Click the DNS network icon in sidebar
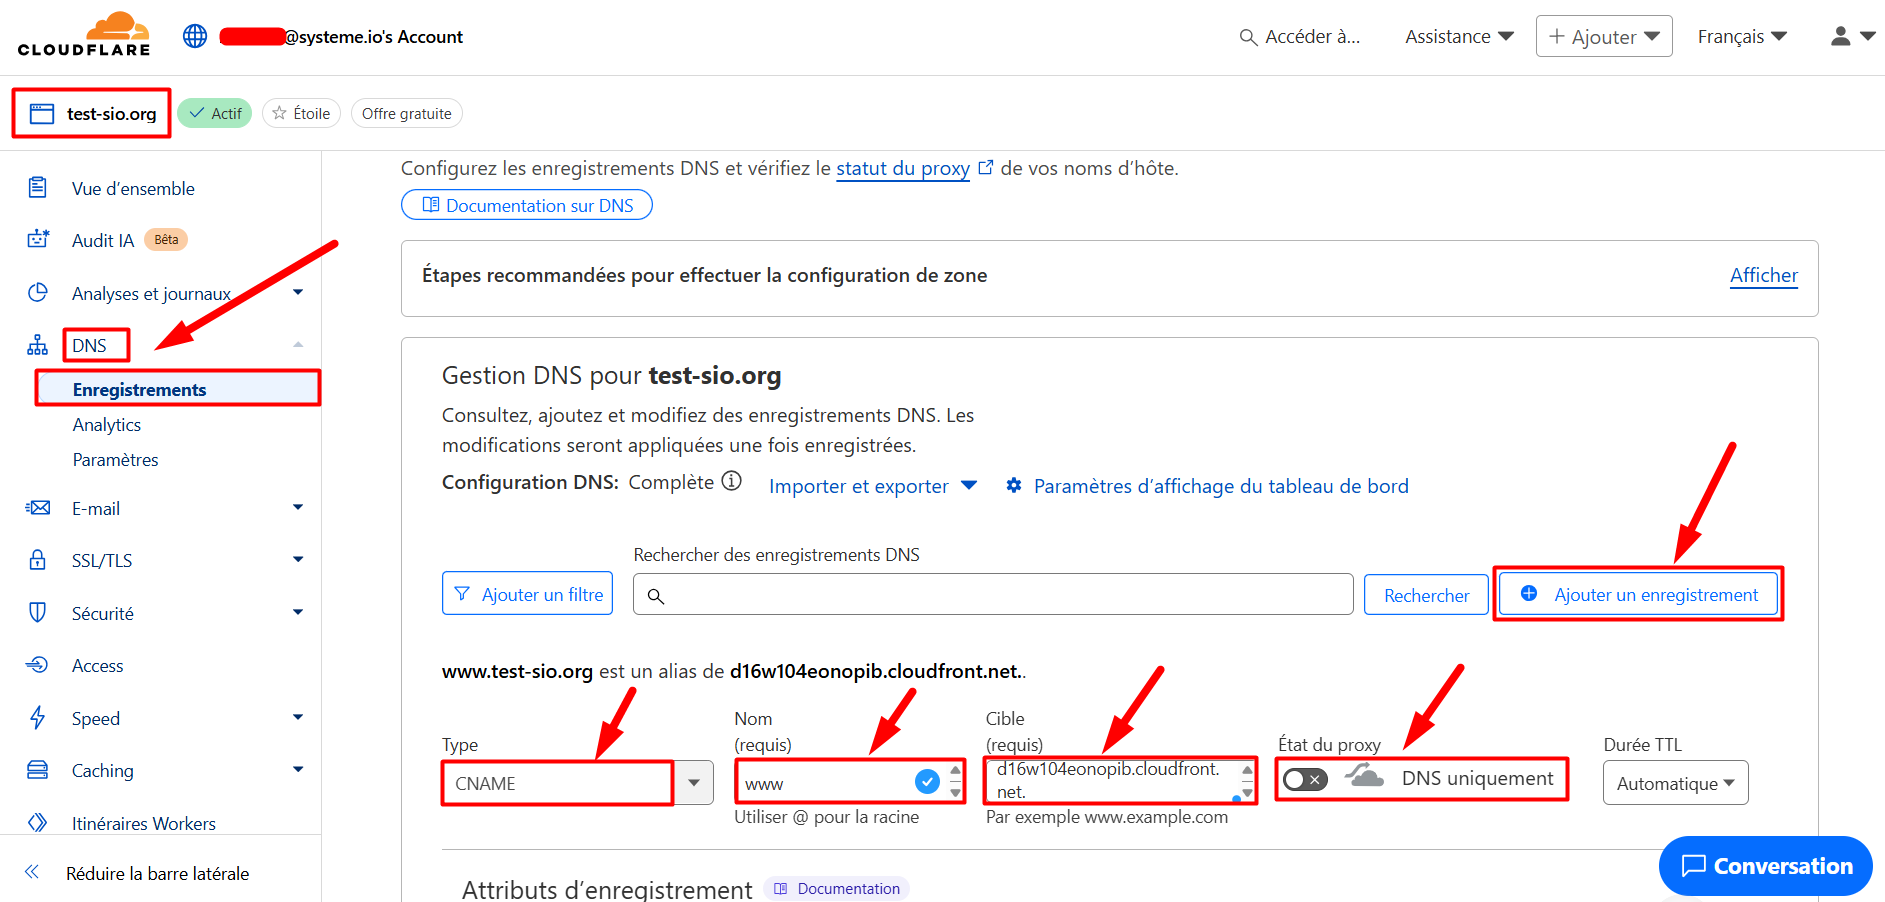This screenshot has height=902, width=1885. 38,345
